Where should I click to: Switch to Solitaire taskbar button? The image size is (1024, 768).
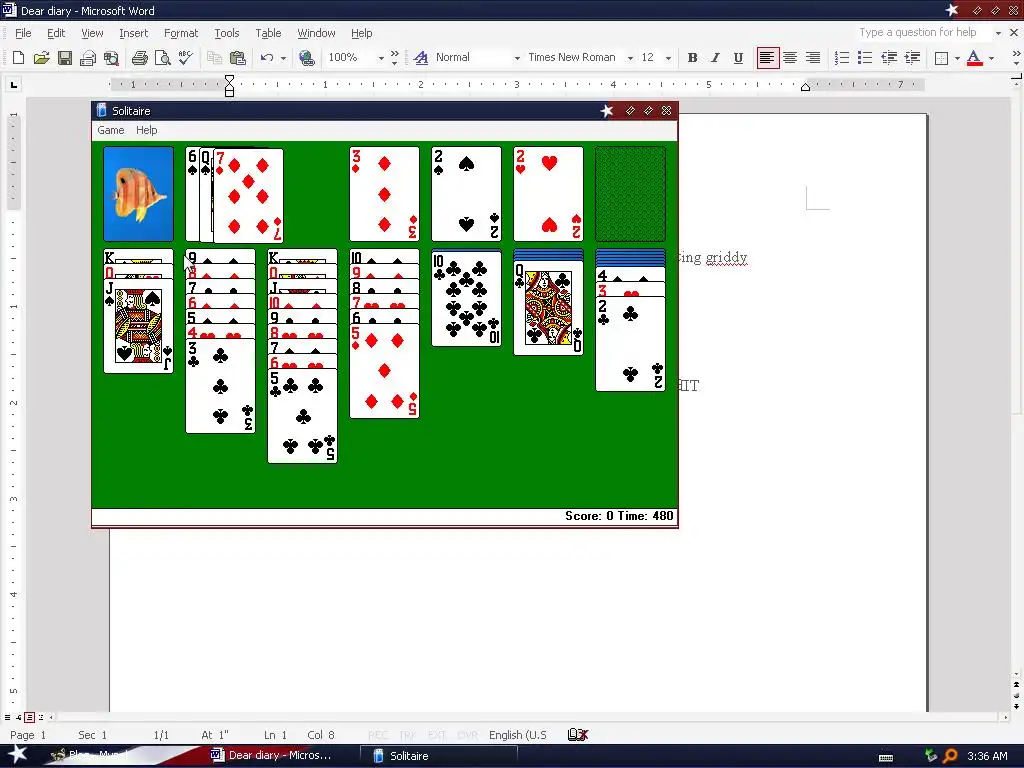point(439,756)
